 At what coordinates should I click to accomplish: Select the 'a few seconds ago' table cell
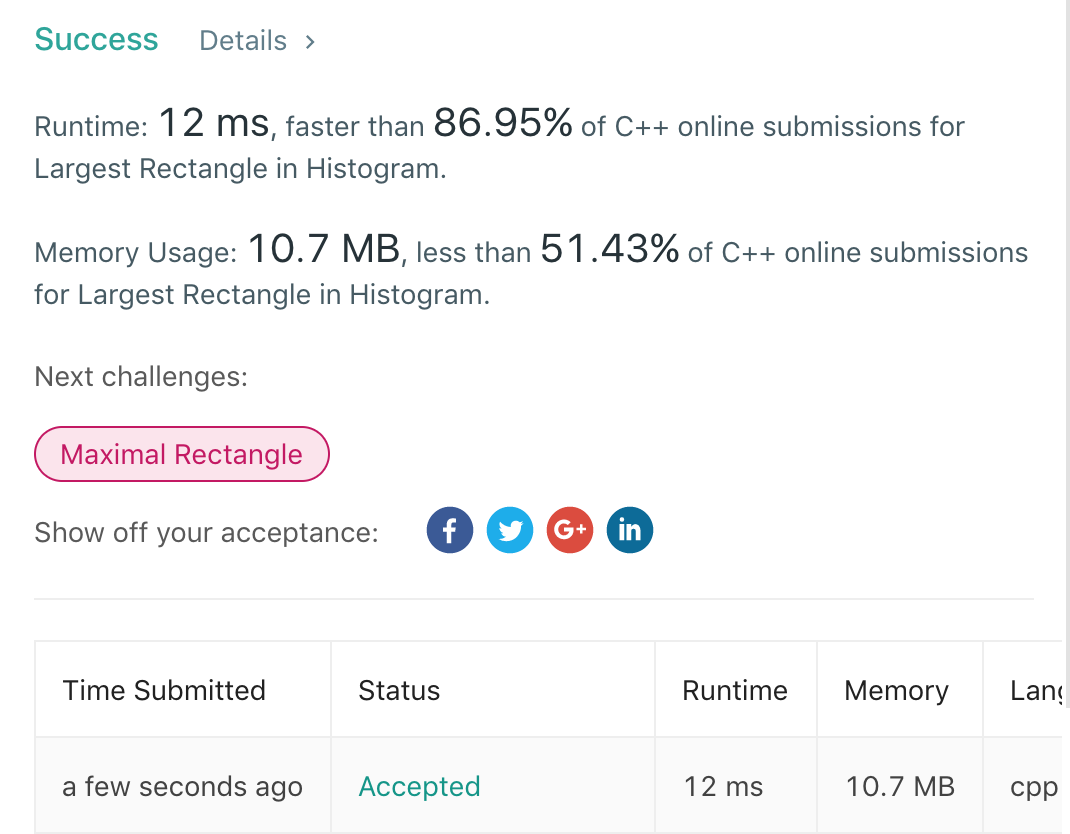pos(182,787)
